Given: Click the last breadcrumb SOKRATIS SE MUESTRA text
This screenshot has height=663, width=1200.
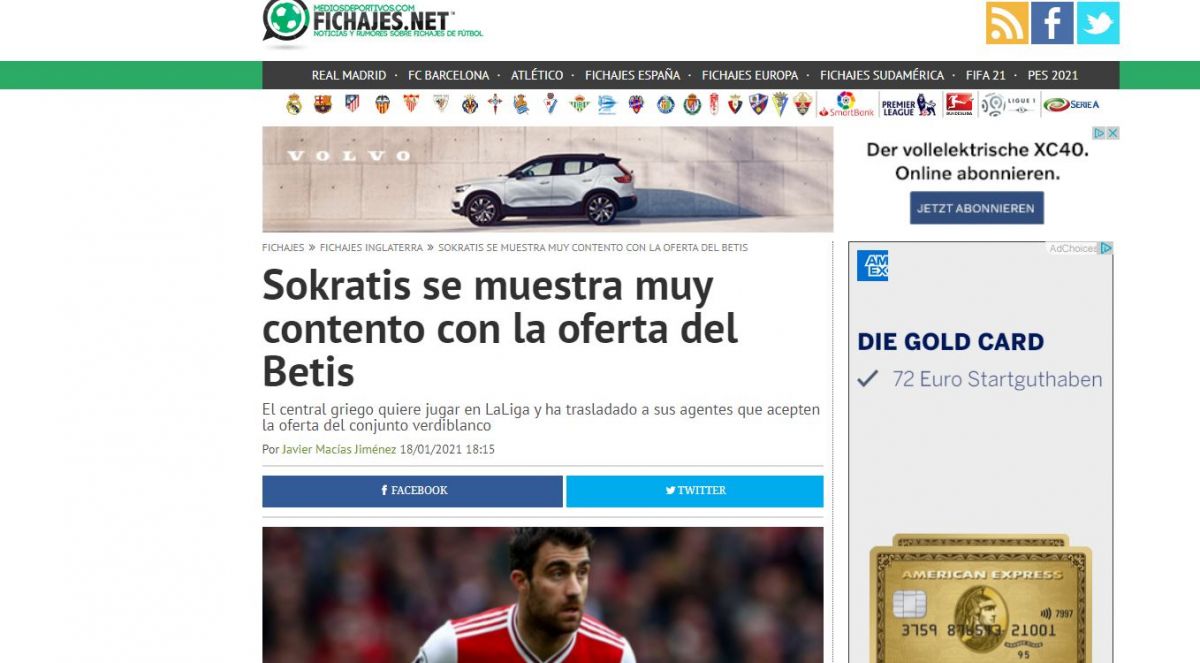Looking at the screenshot, I should coord(593,247).
